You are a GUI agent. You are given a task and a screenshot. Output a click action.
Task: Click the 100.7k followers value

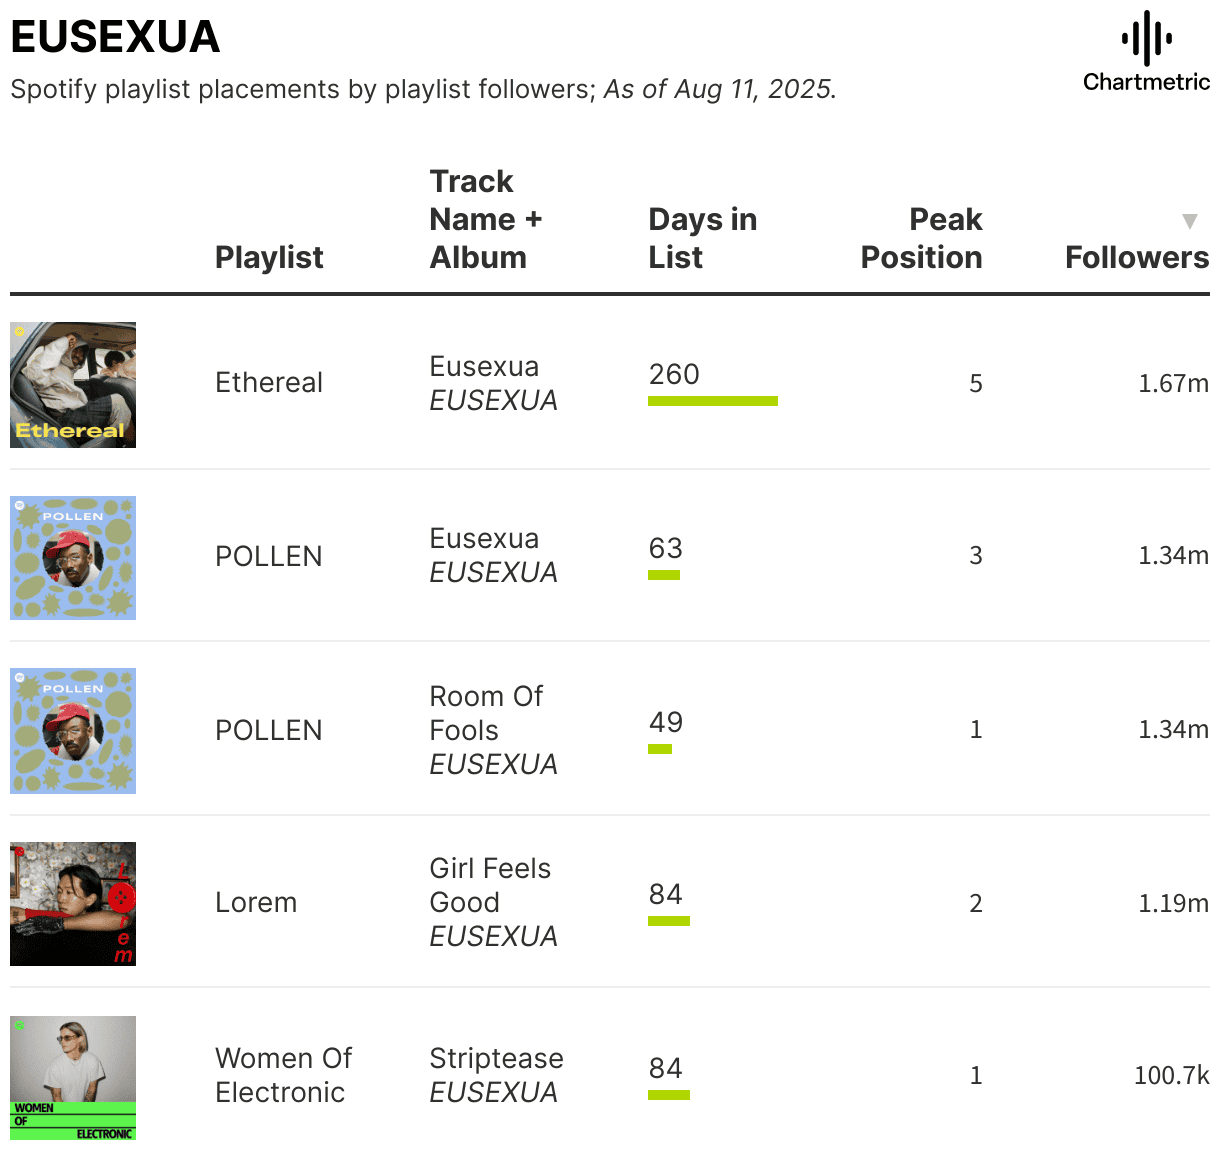click(1171, 1075)
